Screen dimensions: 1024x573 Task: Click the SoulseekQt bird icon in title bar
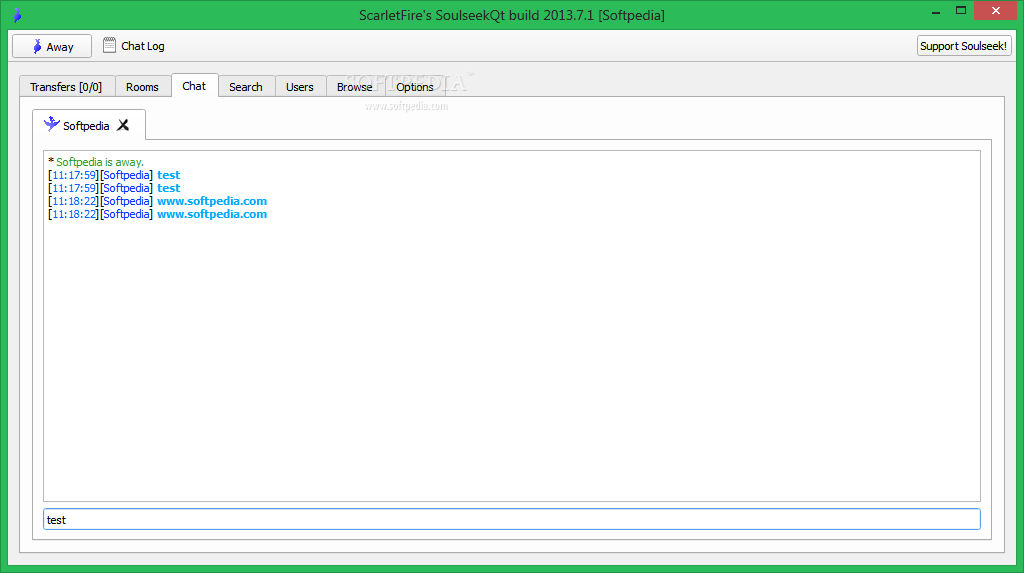click(18, 15)
